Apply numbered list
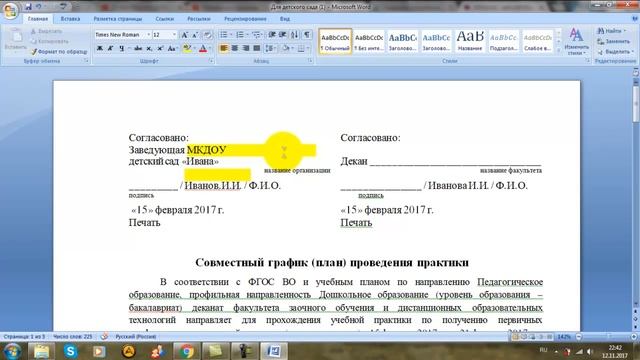The image size is (640, 360). click(x=240, y=35)
